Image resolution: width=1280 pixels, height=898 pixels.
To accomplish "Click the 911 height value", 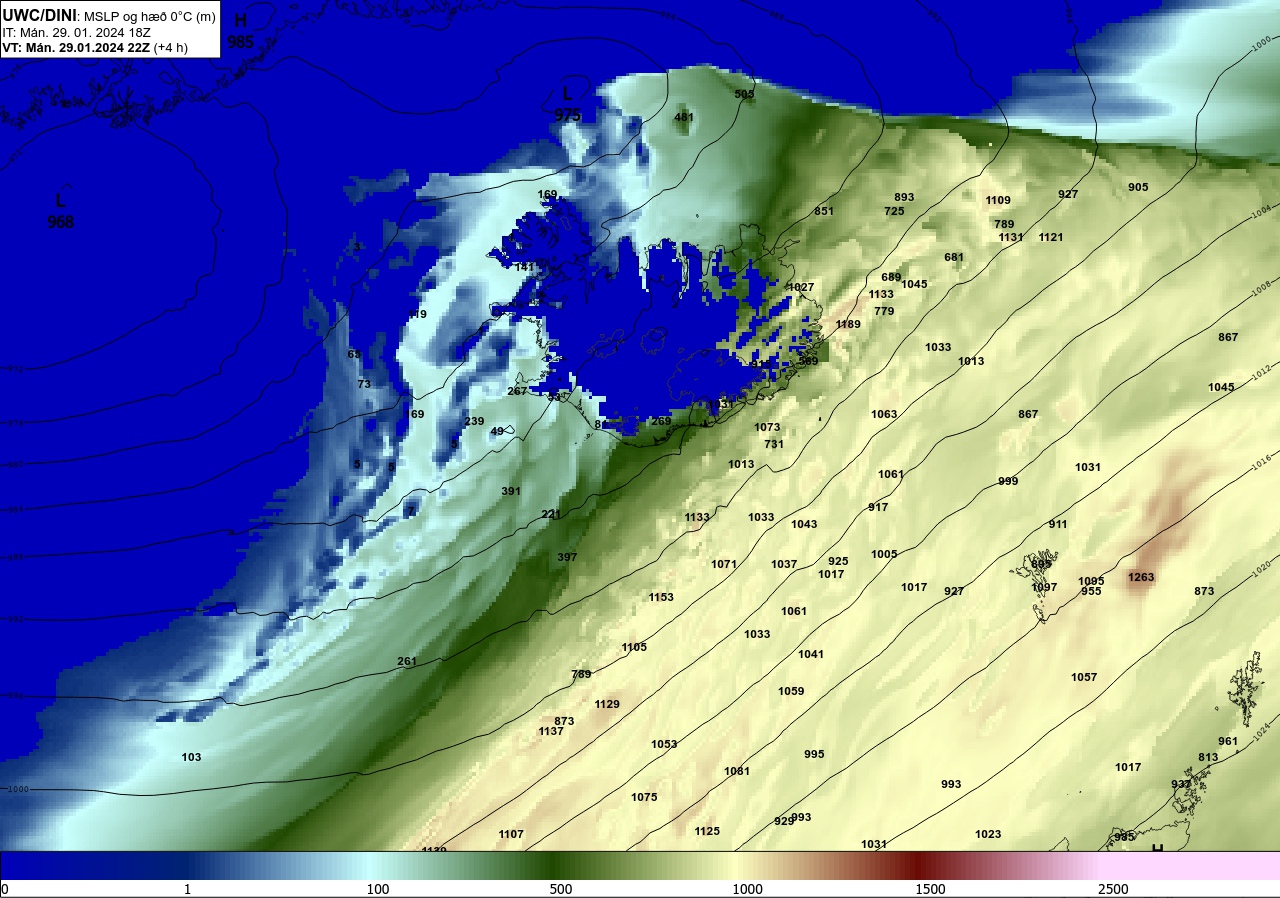I will point(1058,524).
